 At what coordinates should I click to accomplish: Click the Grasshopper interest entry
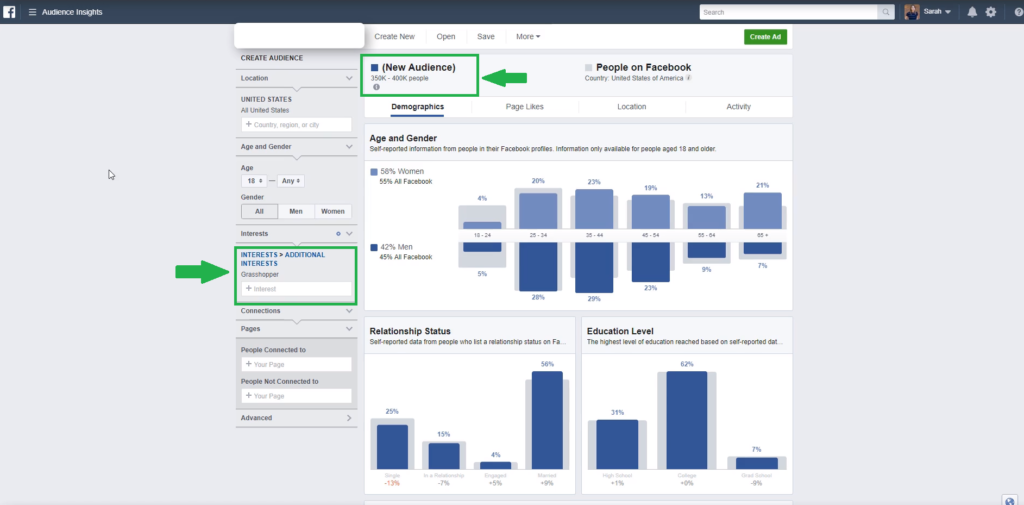click(260, 274)
